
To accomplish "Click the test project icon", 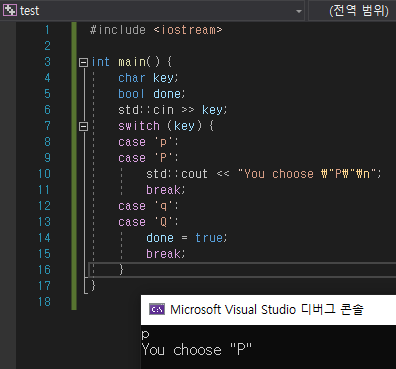I will [10, 10].
